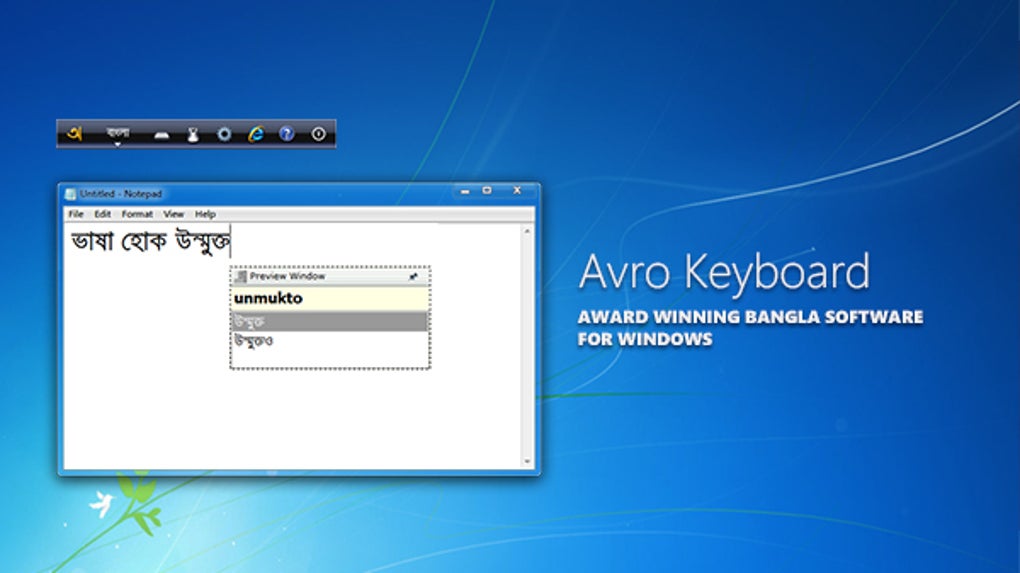The height and width of the screenshot is (573, 1020).
Task: Open the View menu in Notepad
Action: coord(173,214)
